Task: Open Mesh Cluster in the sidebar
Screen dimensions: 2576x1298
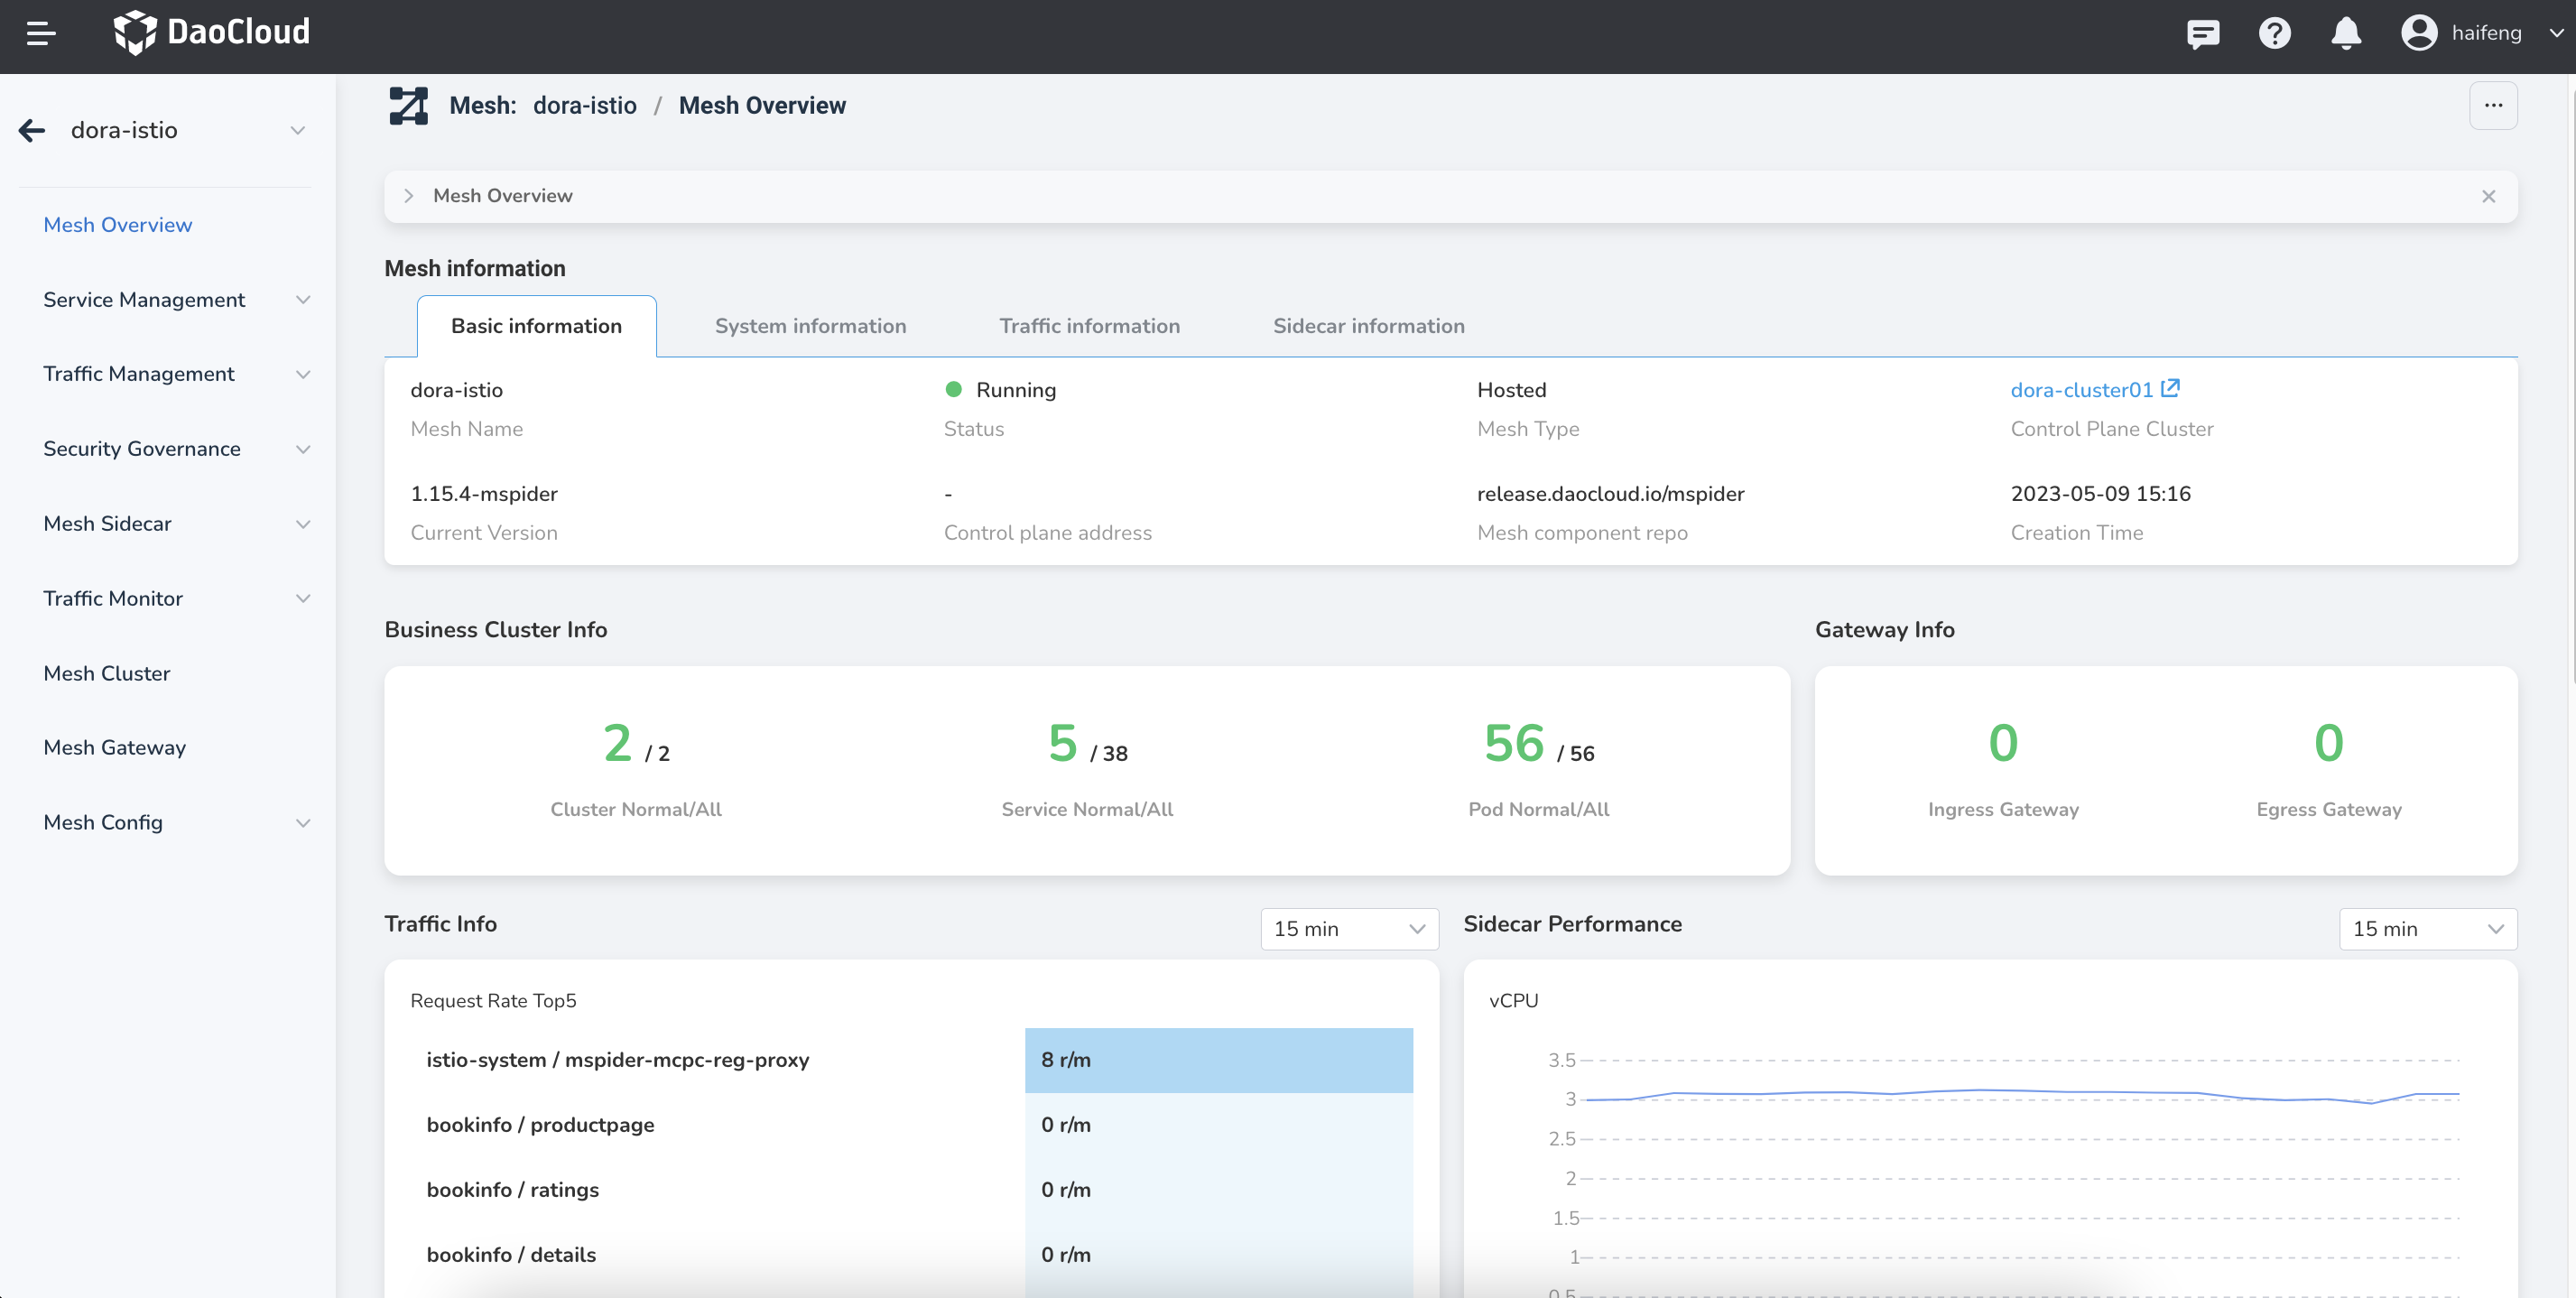Action: 107,673
